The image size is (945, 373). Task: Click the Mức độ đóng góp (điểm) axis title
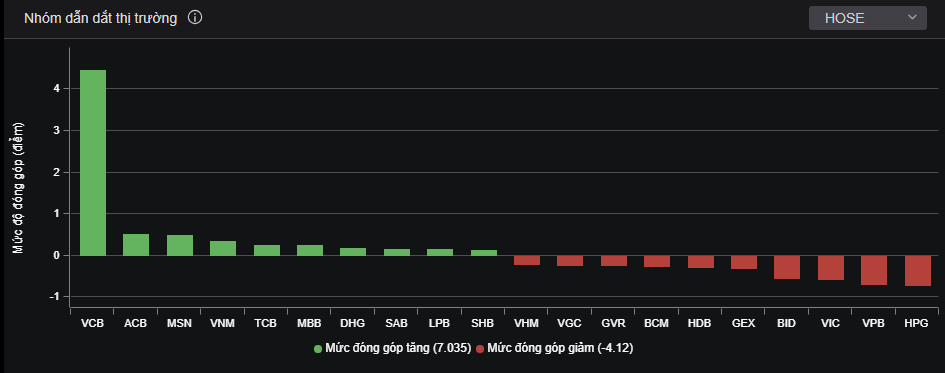tap(19, 187)
